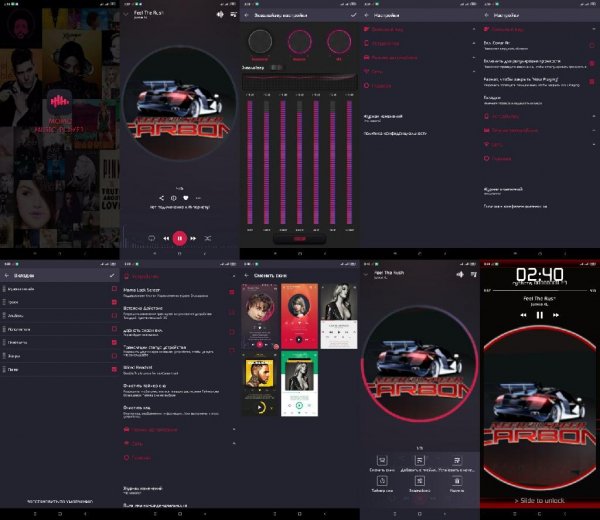600x520 pixels.
Task: Go back from the Сменить скин screen
Action: point(246,275)
